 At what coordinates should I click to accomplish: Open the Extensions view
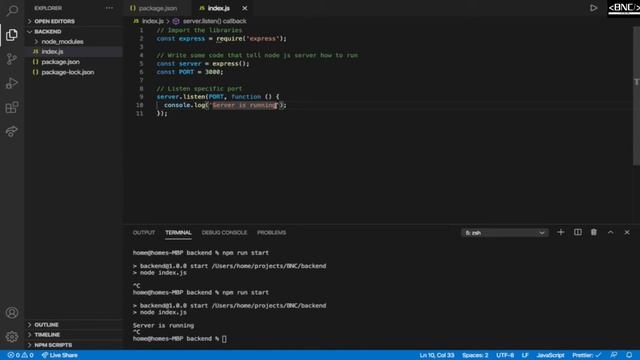pos(12,107)
